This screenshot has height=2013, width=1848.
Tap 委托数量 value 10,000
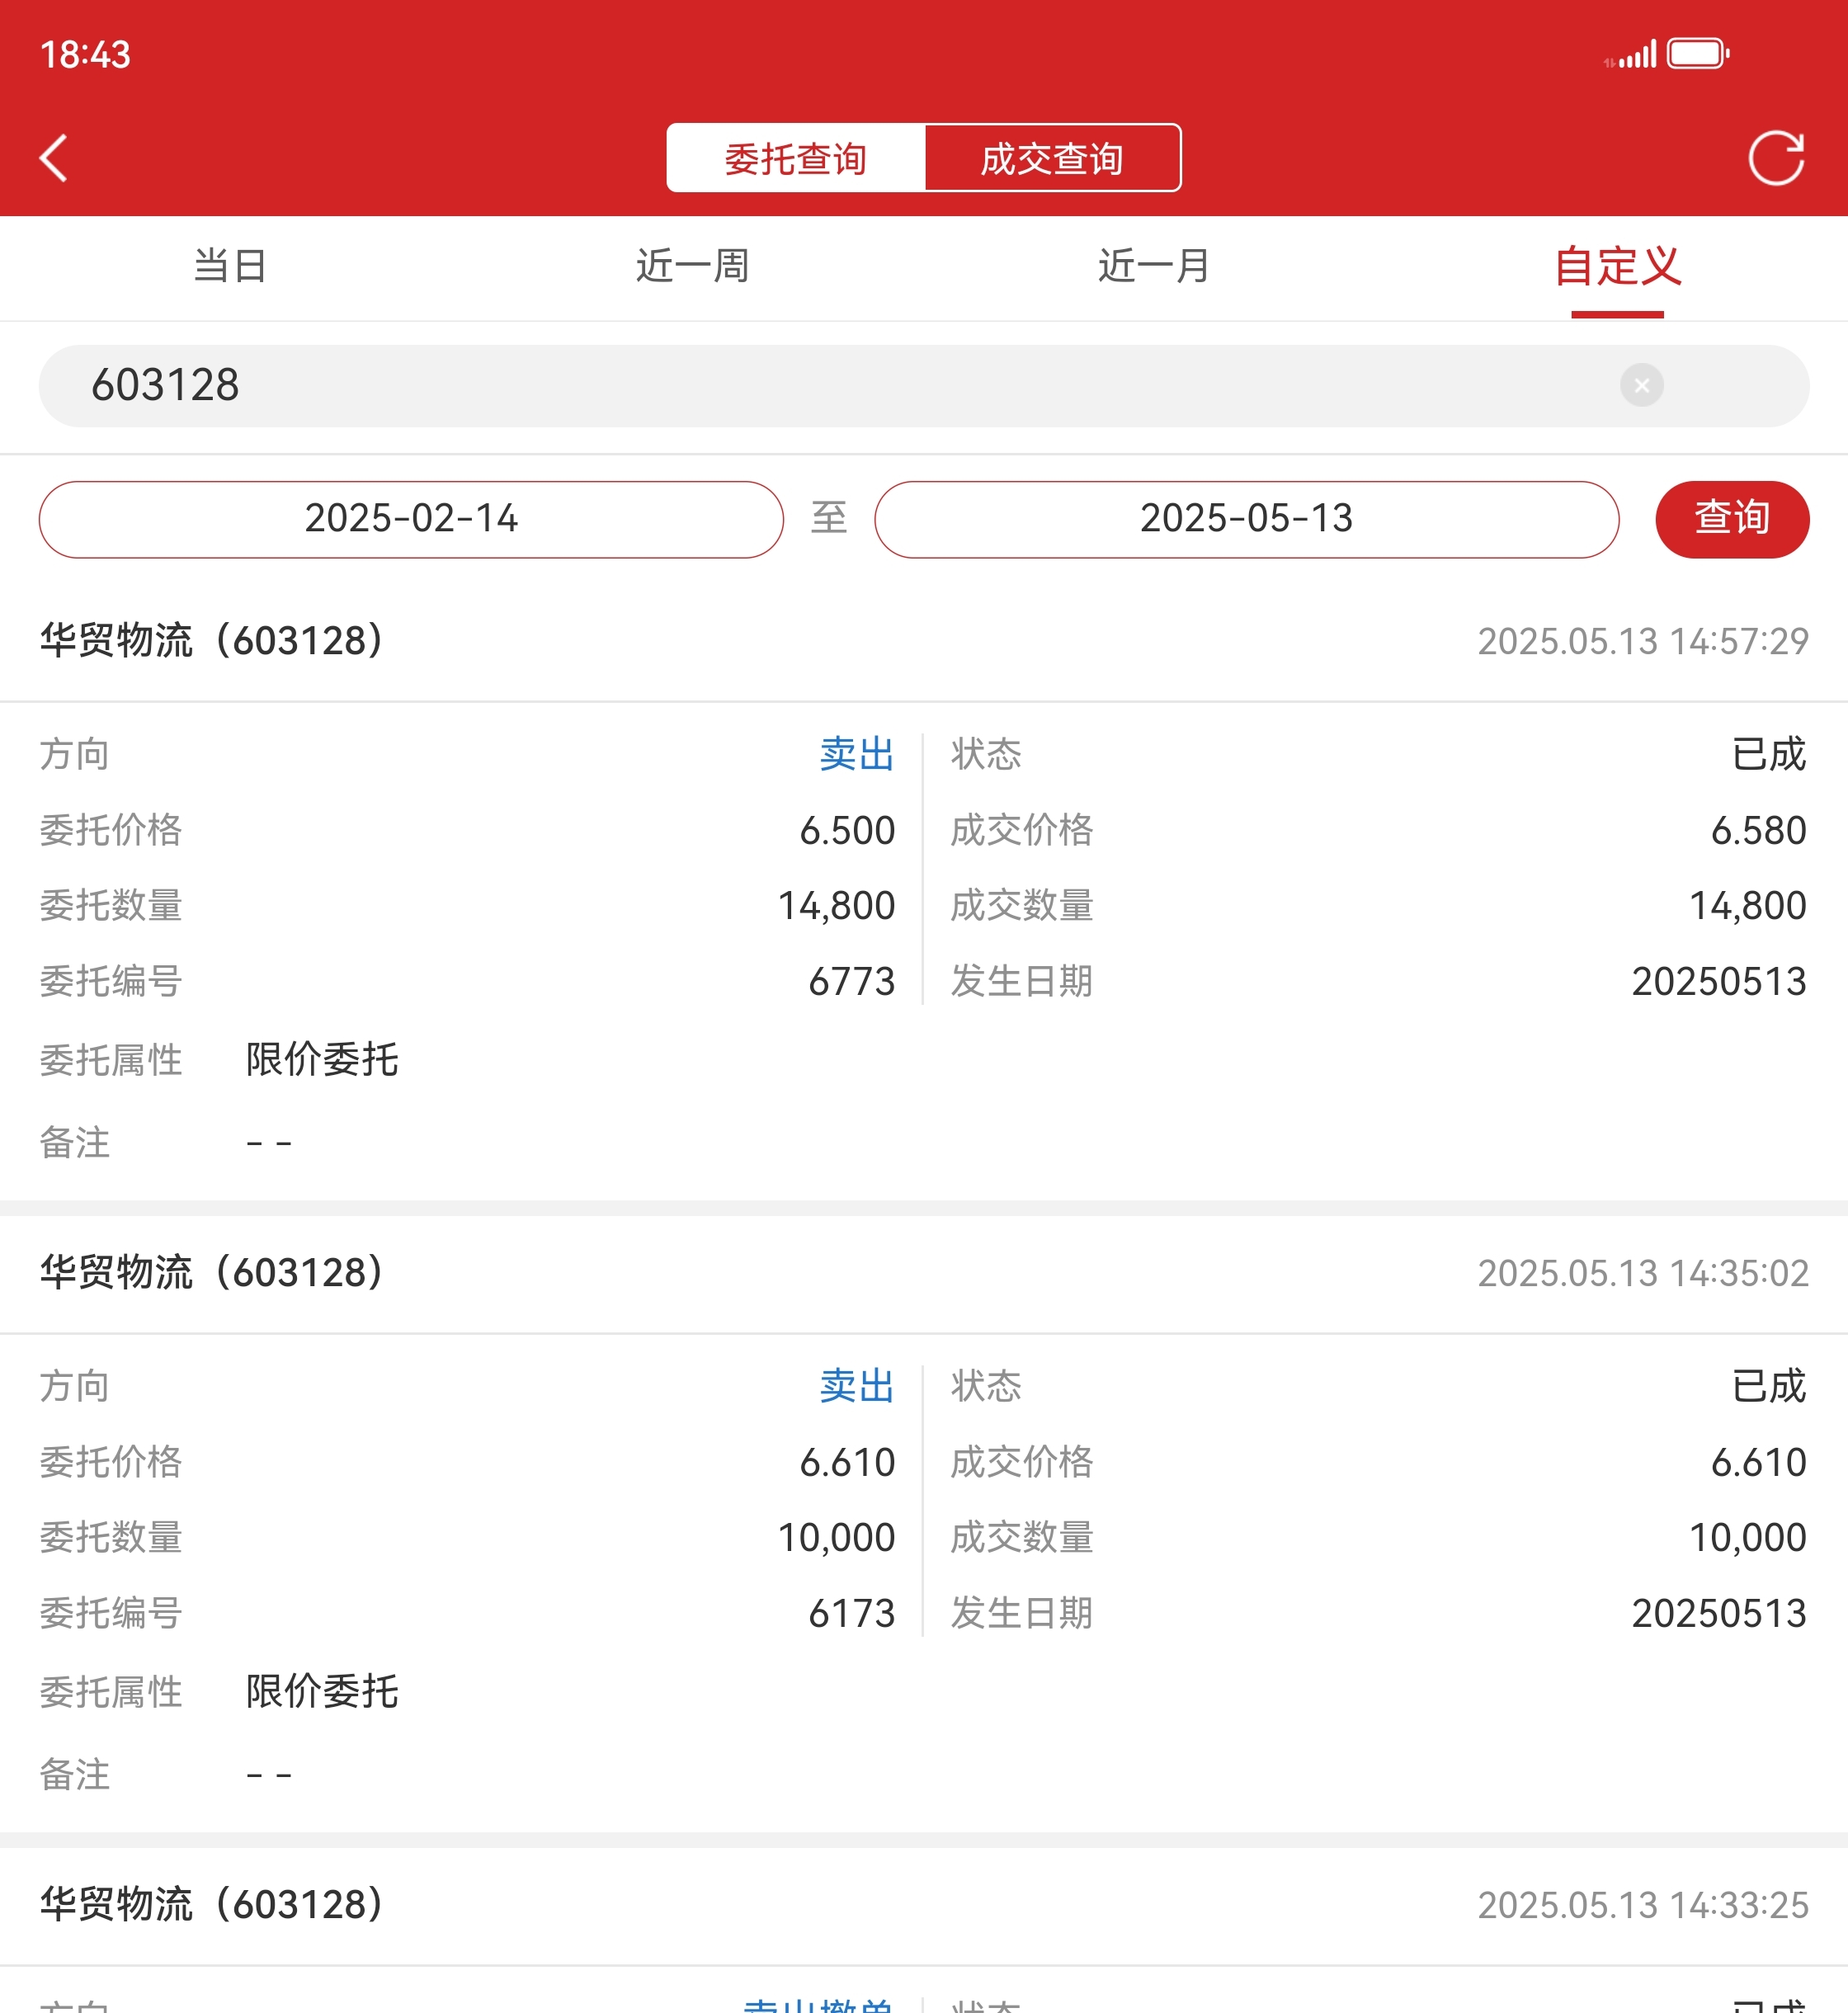836,1538
